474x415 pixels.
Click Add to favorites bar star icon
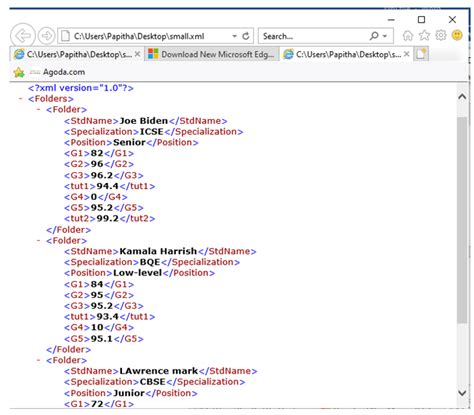pyautogui.click(x=19, y=72)
